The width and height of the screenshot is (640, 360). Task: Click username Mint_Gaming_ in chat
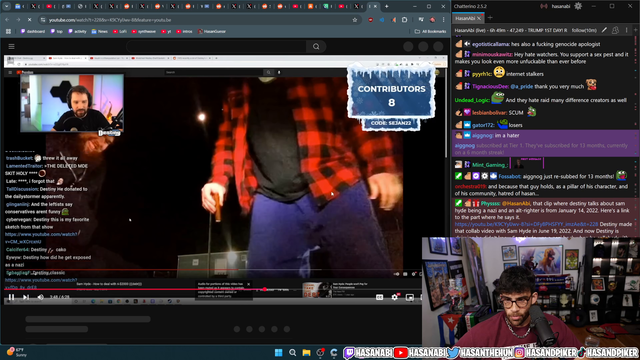pos(490,165)
